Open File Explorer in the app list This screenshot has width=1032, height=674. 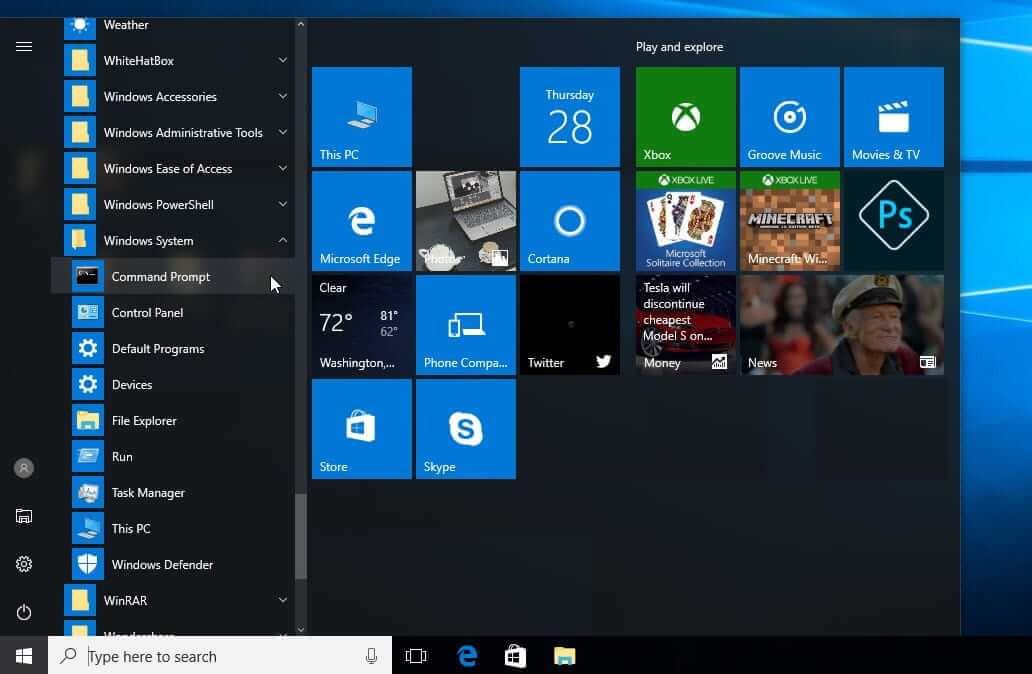coord(172,421)
